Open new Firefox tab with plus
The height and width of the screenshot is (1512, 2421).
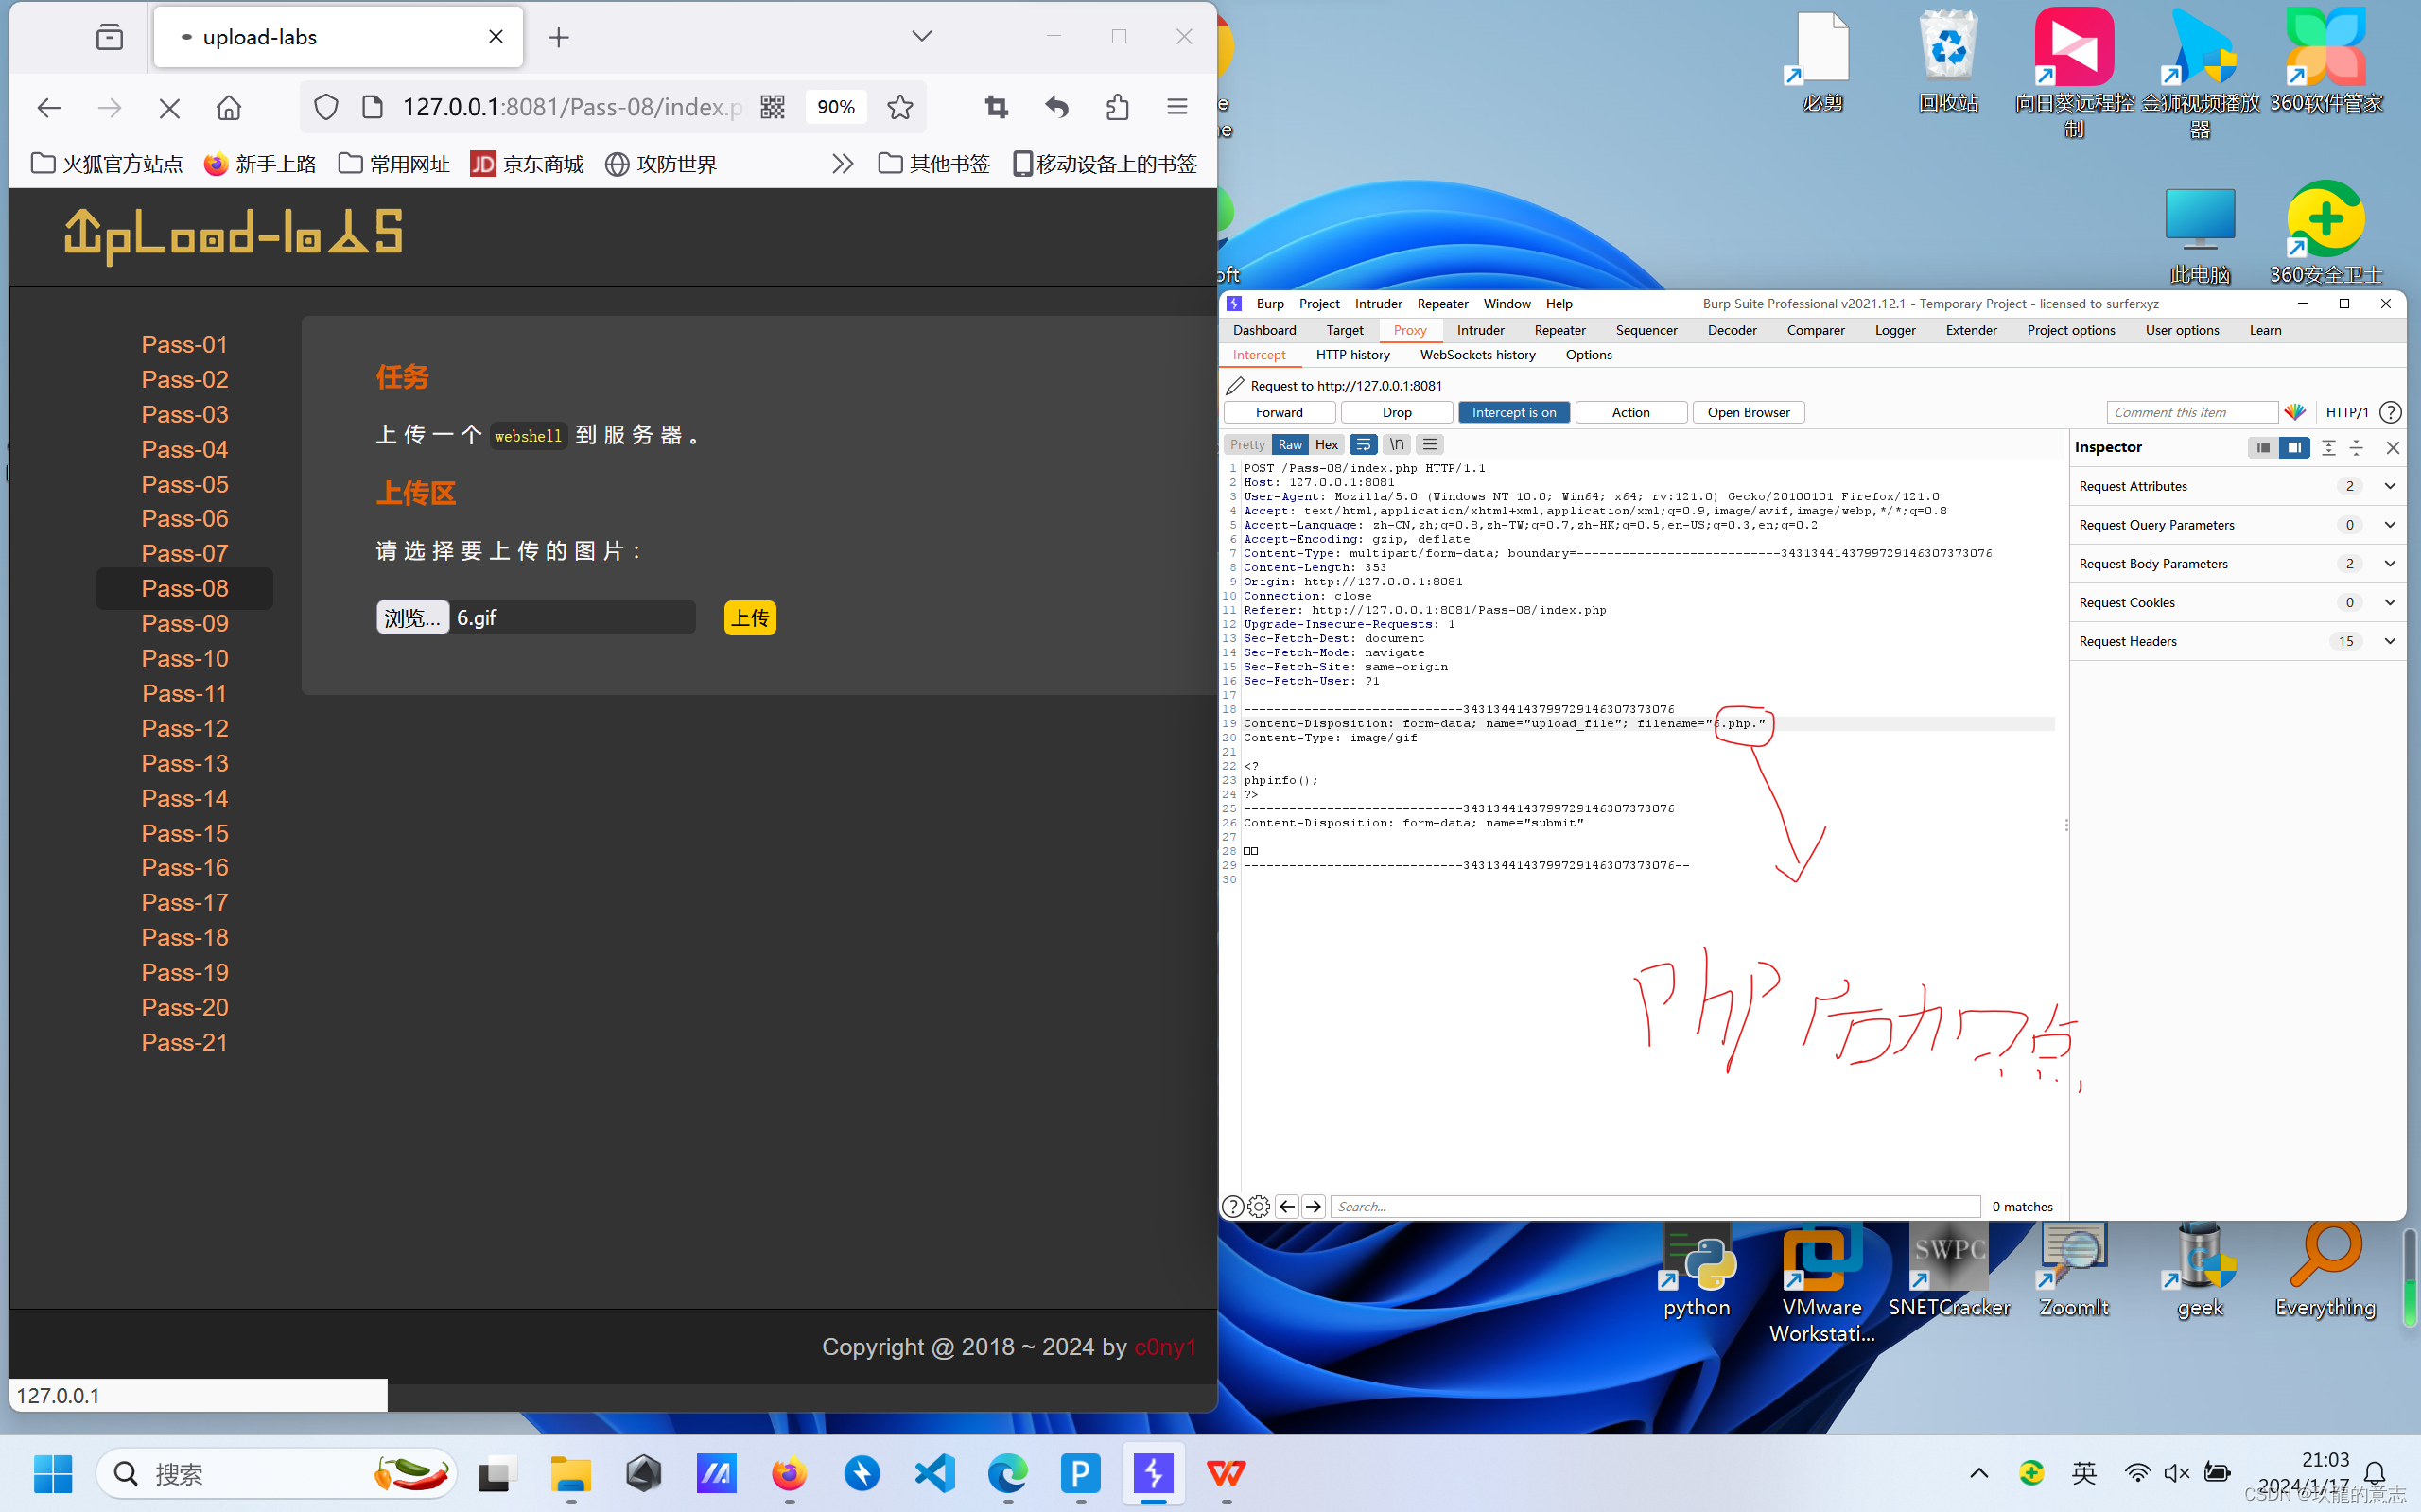tap(559, 37)
